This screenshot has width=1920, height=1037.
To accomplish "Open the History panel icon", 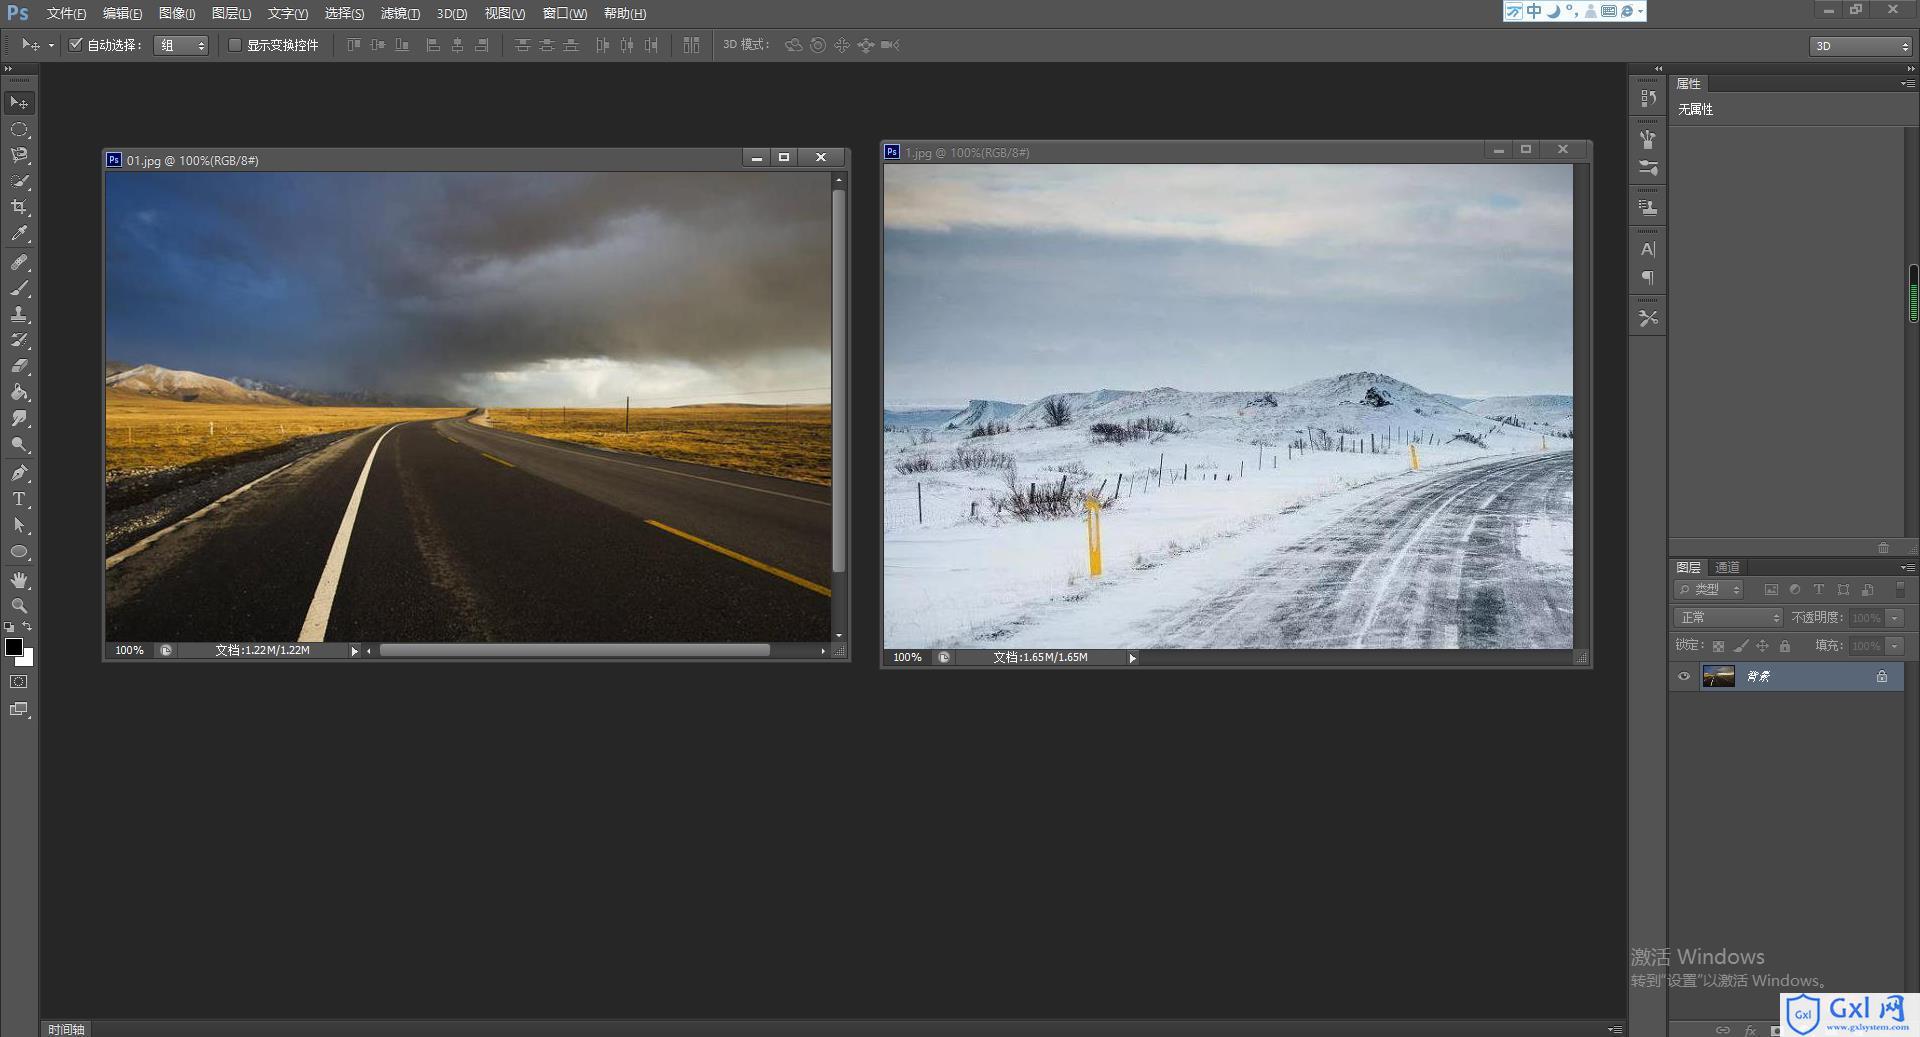I will pyautogui.click(x=1648, y=98).
